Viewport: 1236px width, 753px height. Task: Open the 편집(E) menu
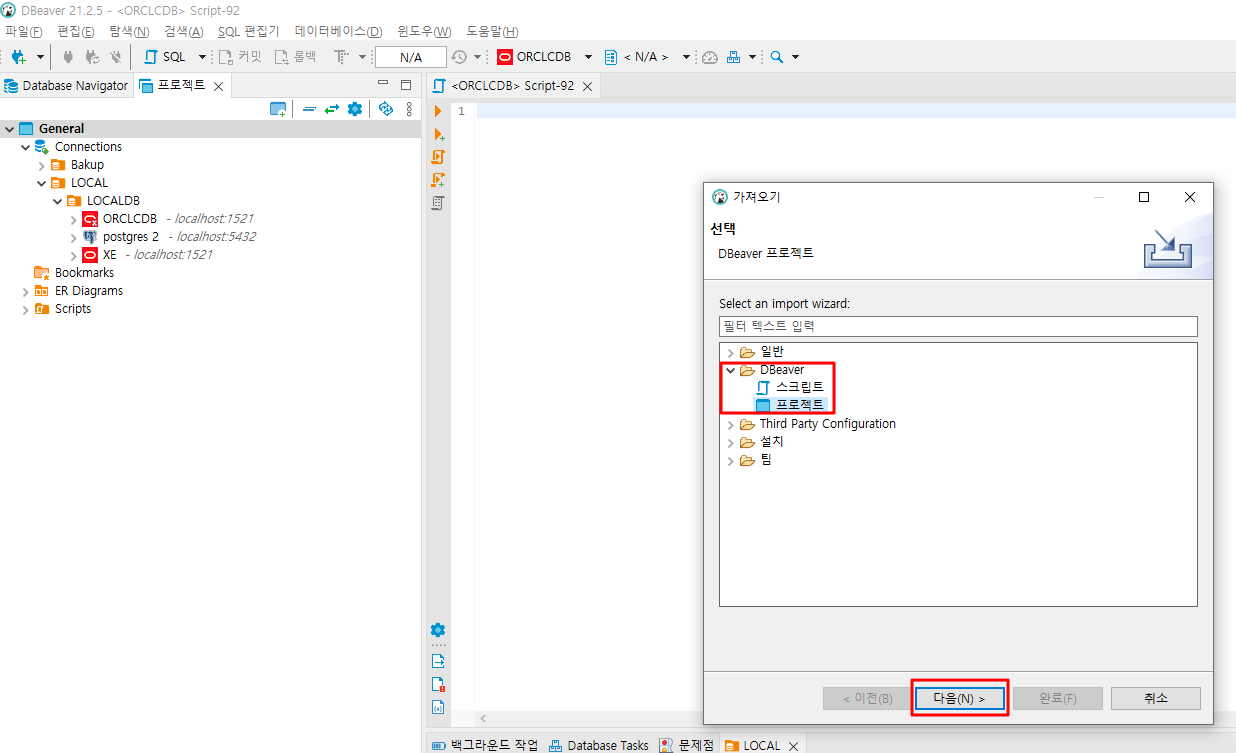coord(76,31)
